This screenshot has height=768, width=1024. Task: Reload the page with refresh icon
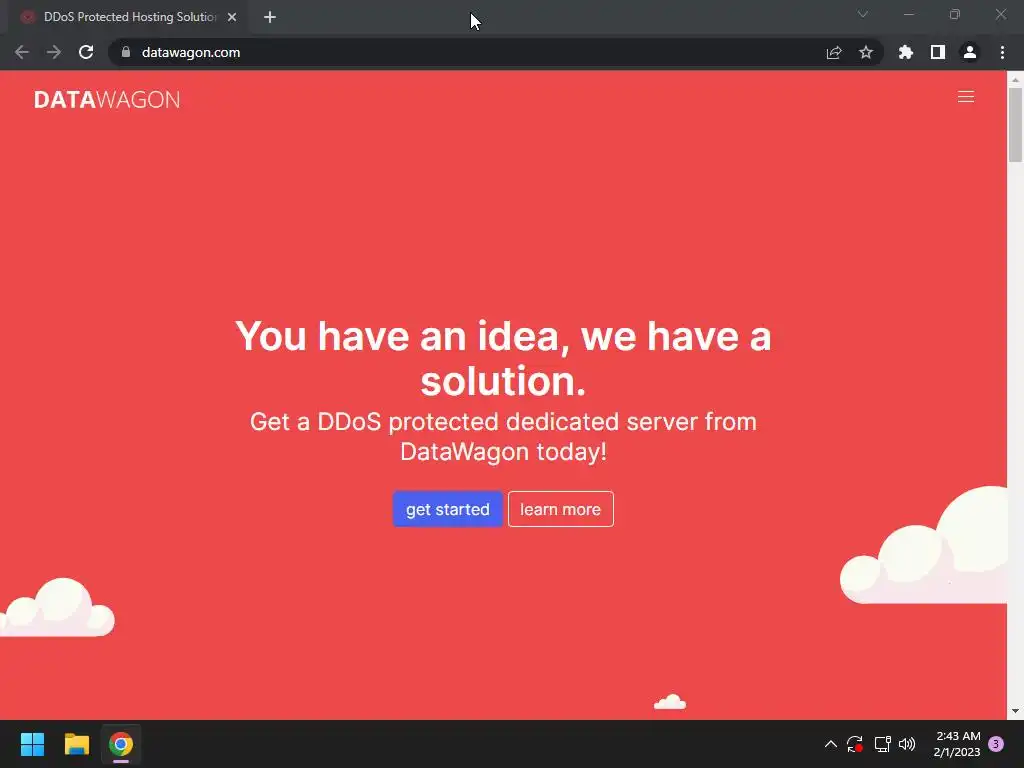86,52
